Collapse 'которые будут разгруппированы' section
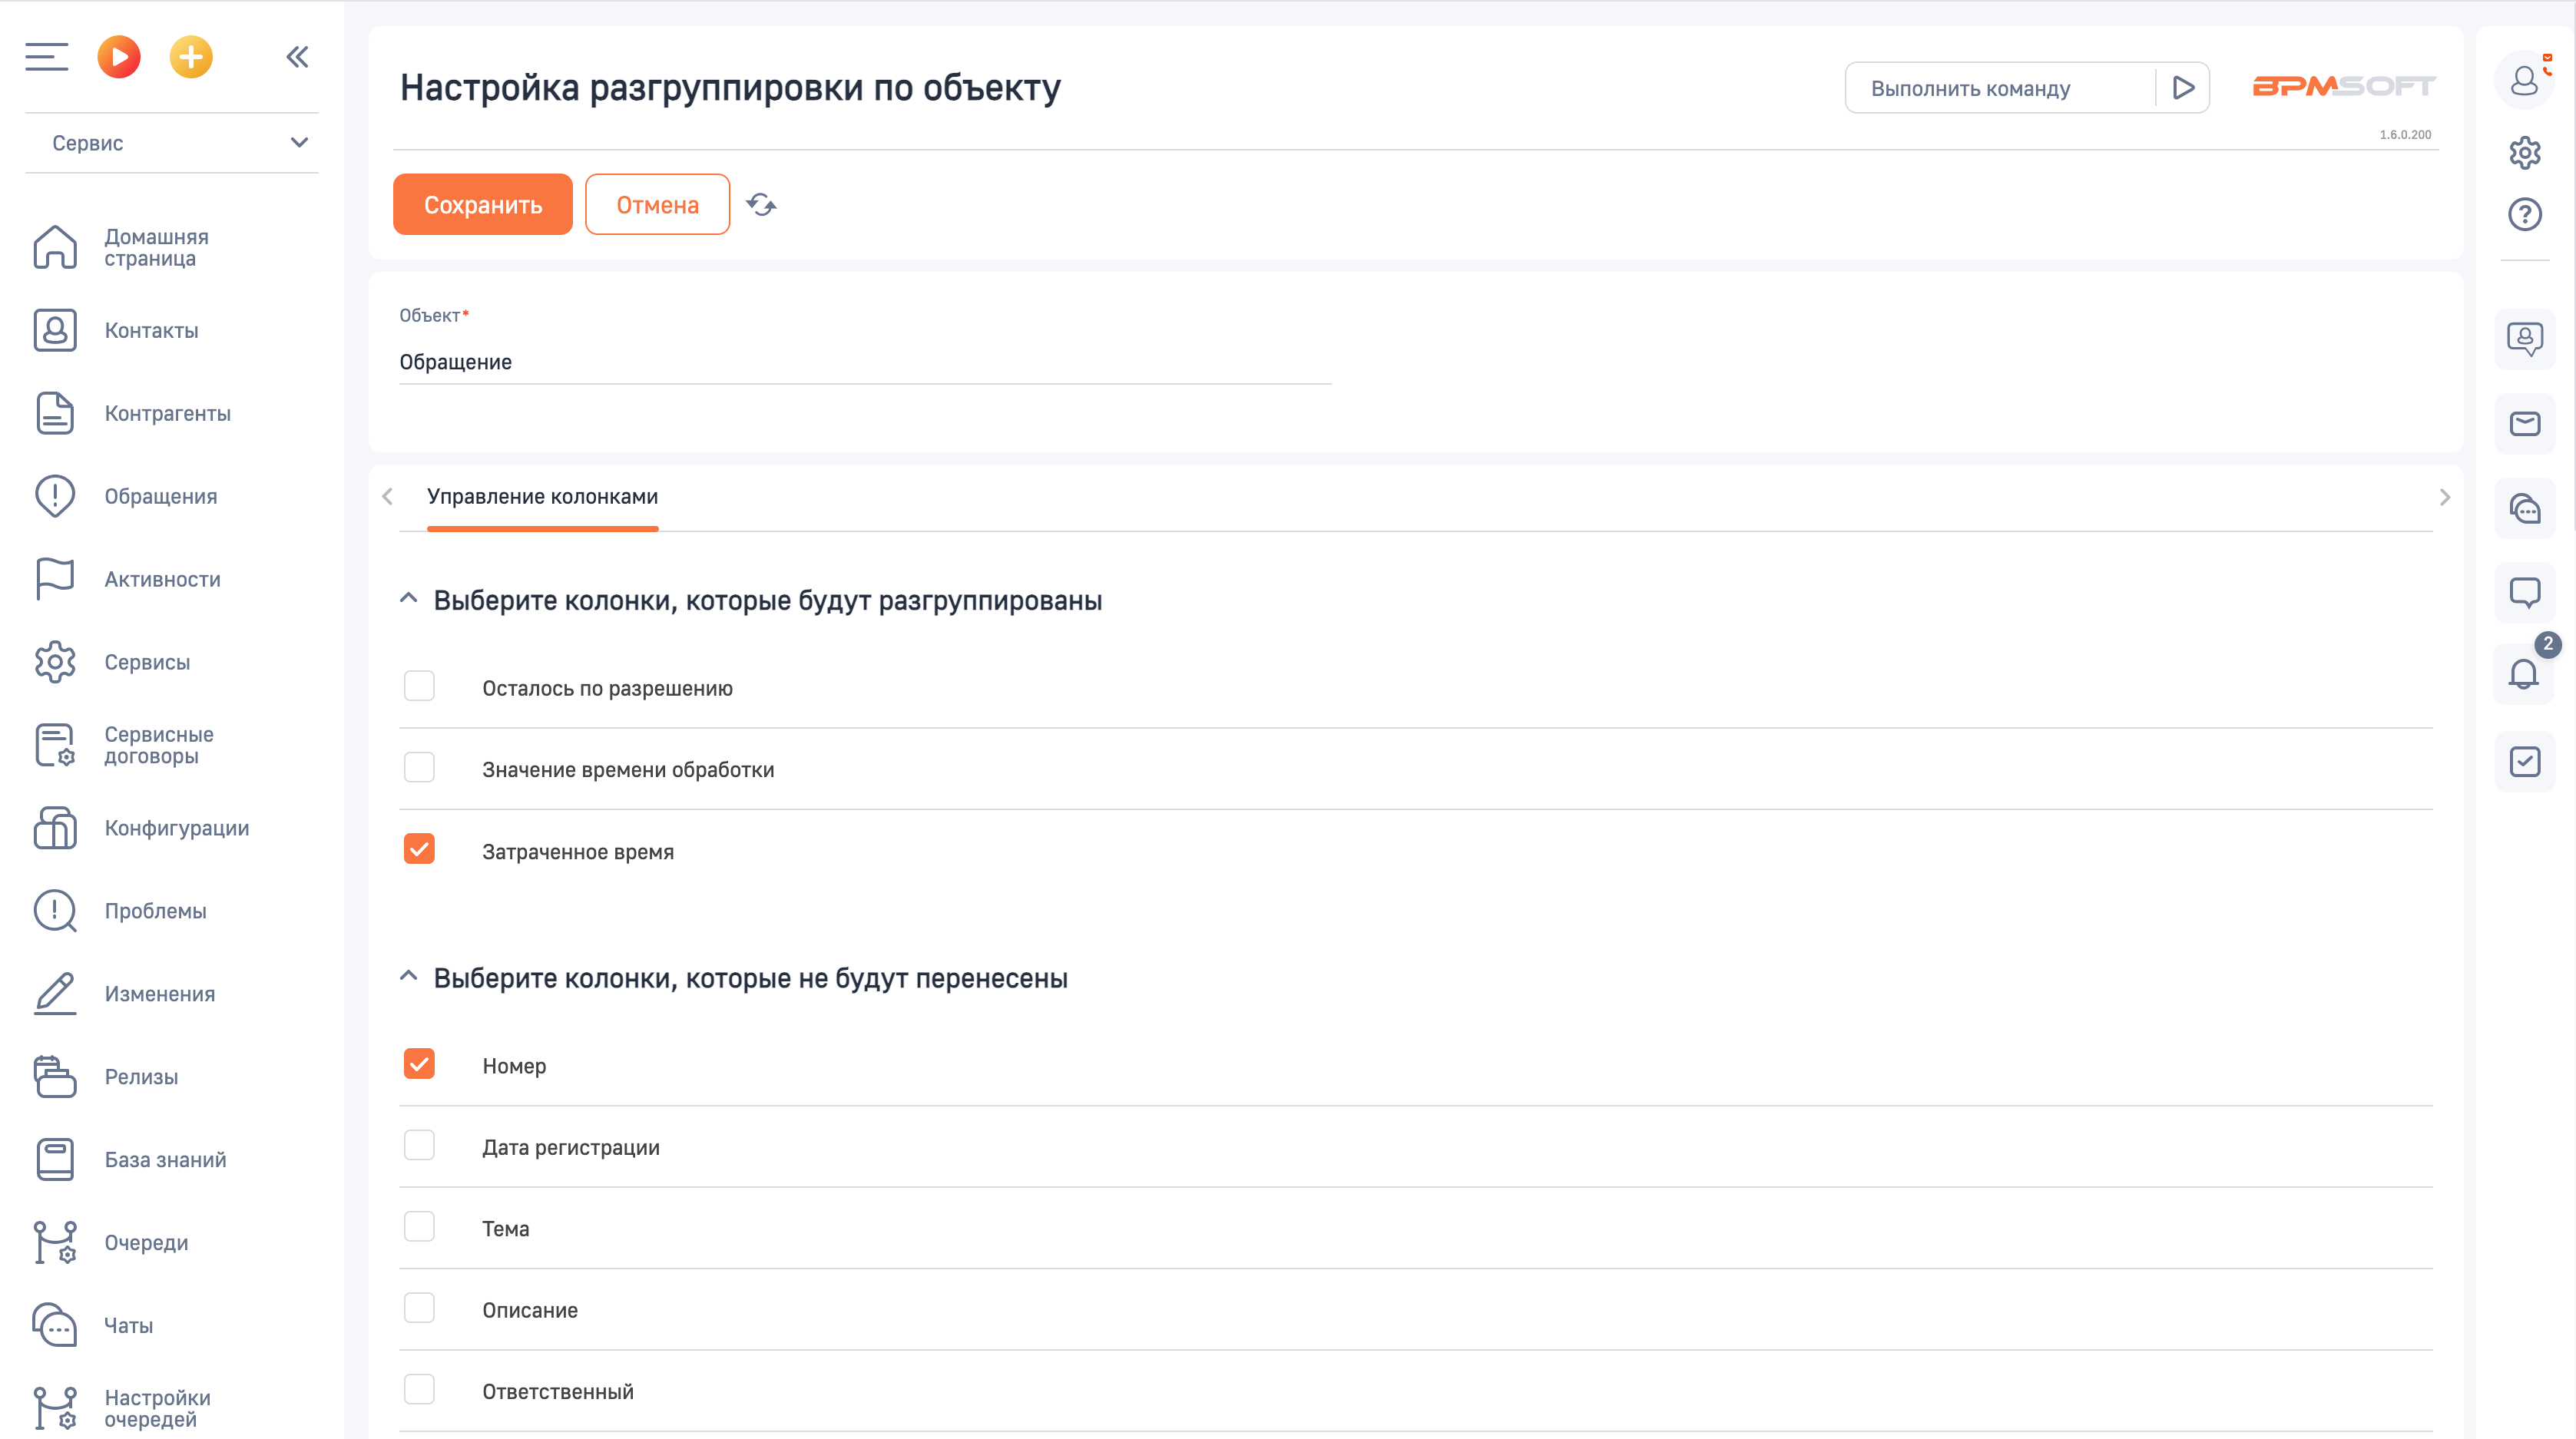Viewport: 2576px width, 1439px height. [x=408, y=599]
